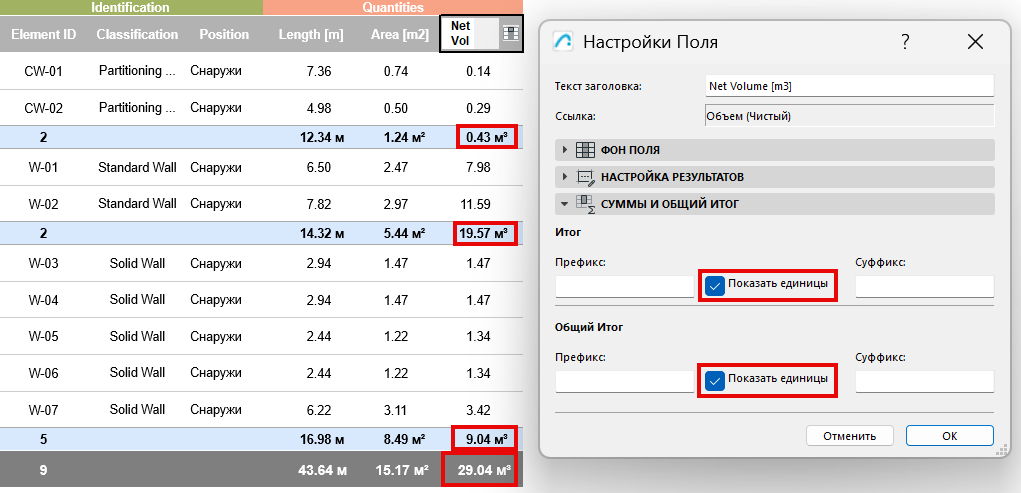Select the W-04 element ID cell
The height and width of the screenshot is (493, 1021).
(44, 300)
